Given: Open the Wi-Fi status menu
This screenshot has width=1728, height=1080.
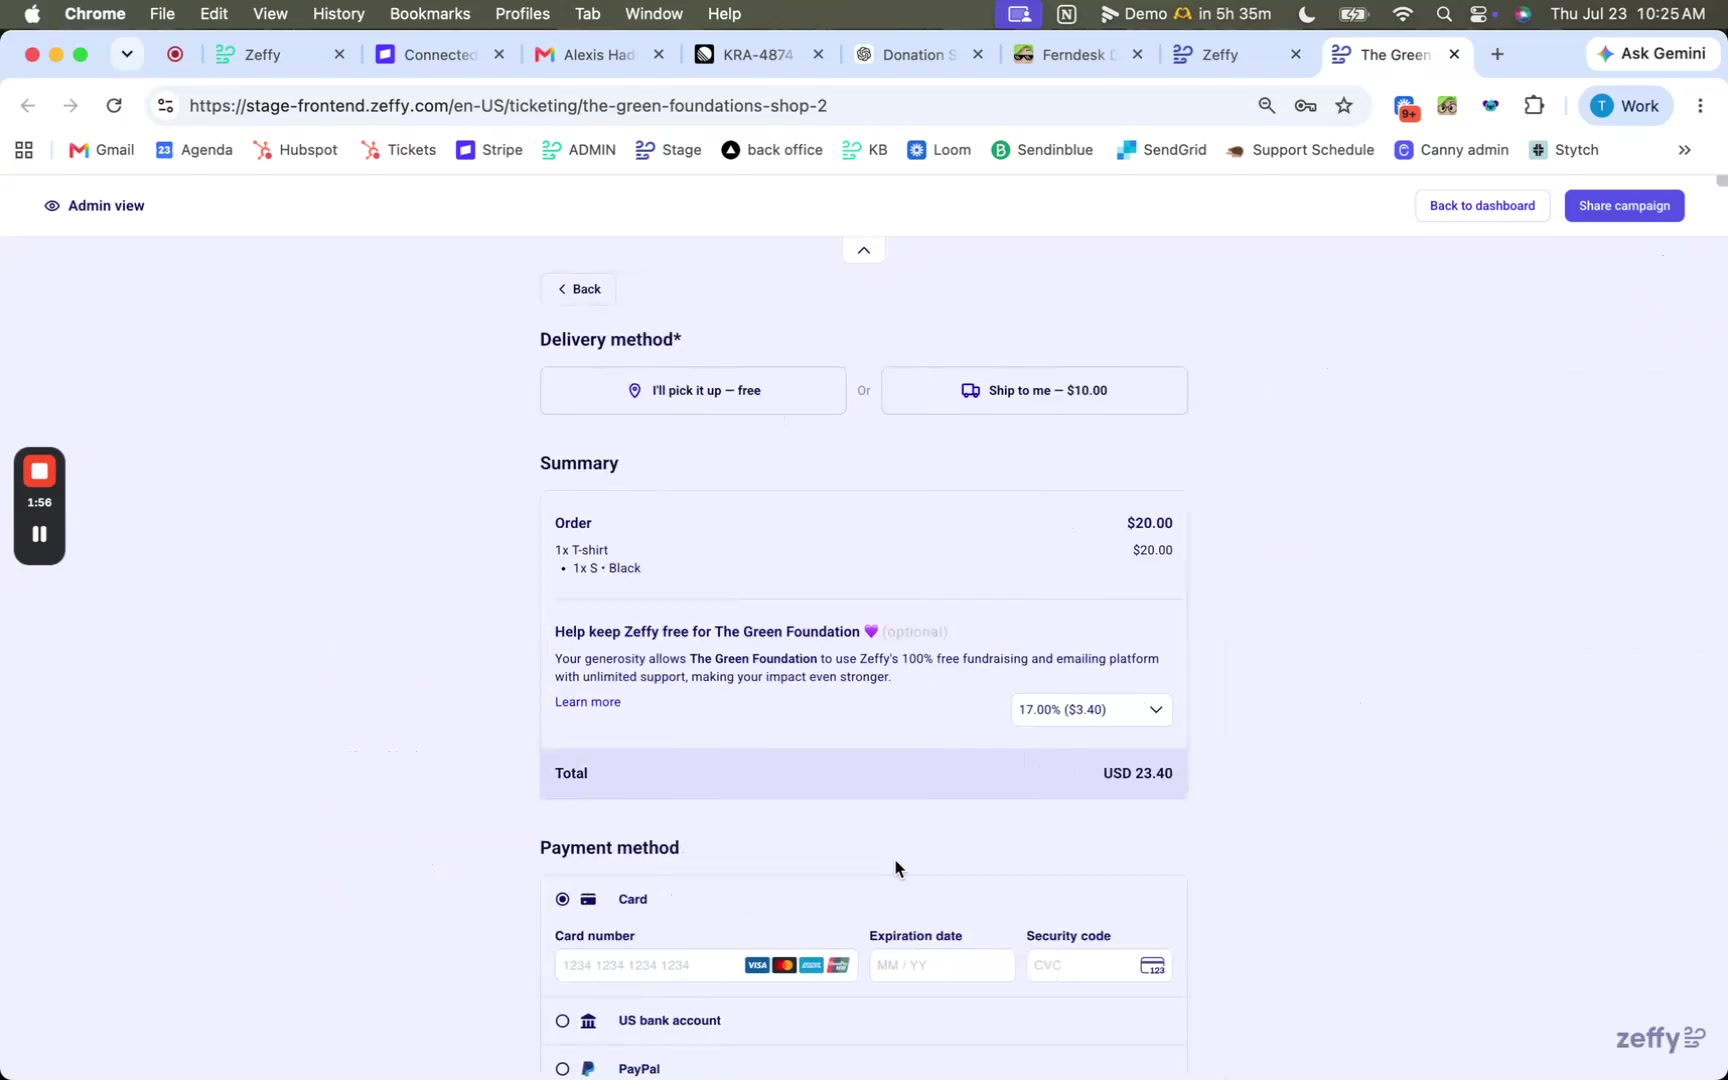Looking at the screenshot, I should pyautogui.click(x=1402, y=14).
